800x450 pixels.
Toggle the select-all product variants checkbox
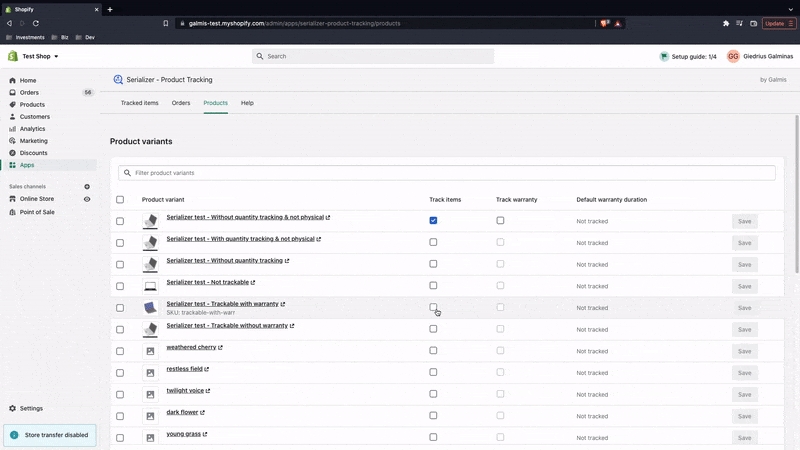120,199
